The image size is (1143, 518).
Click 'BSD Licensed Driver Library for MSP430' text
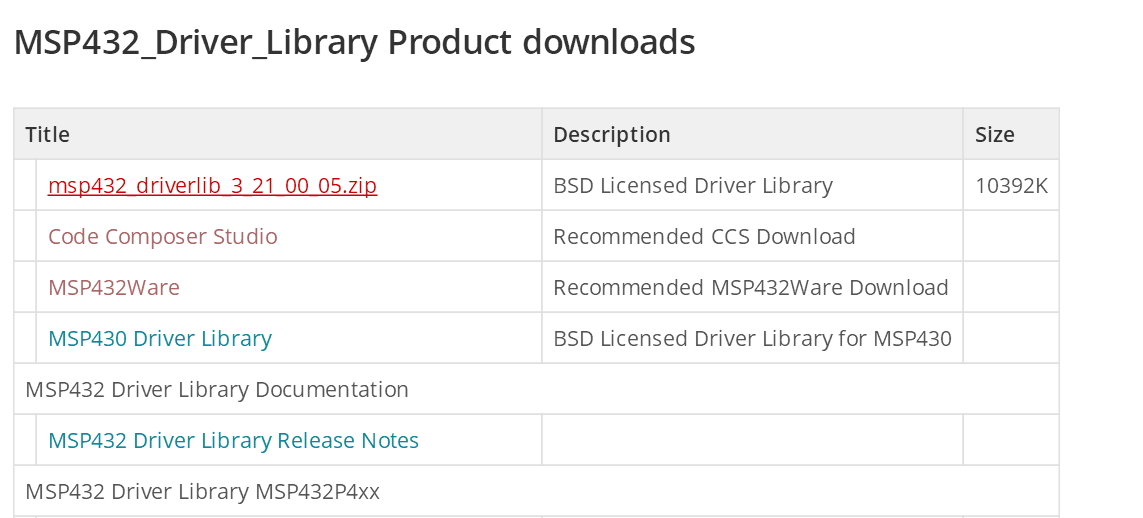(x=752, y=339)
